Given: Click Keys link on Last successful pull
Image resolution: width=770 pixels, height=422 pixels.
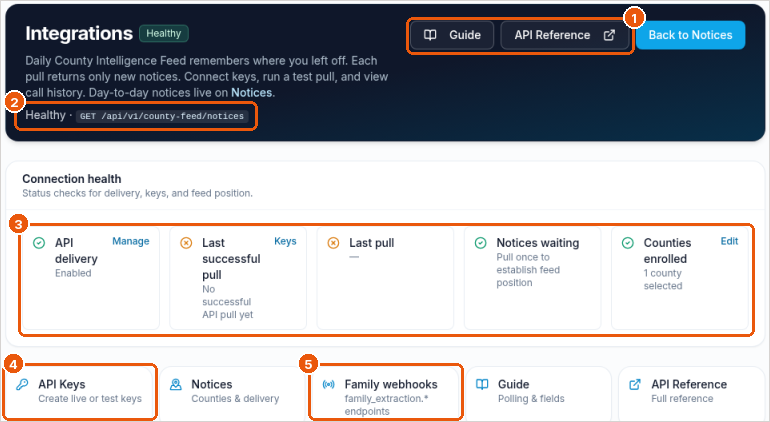Looking at the screenshot, I should point(285,241).
